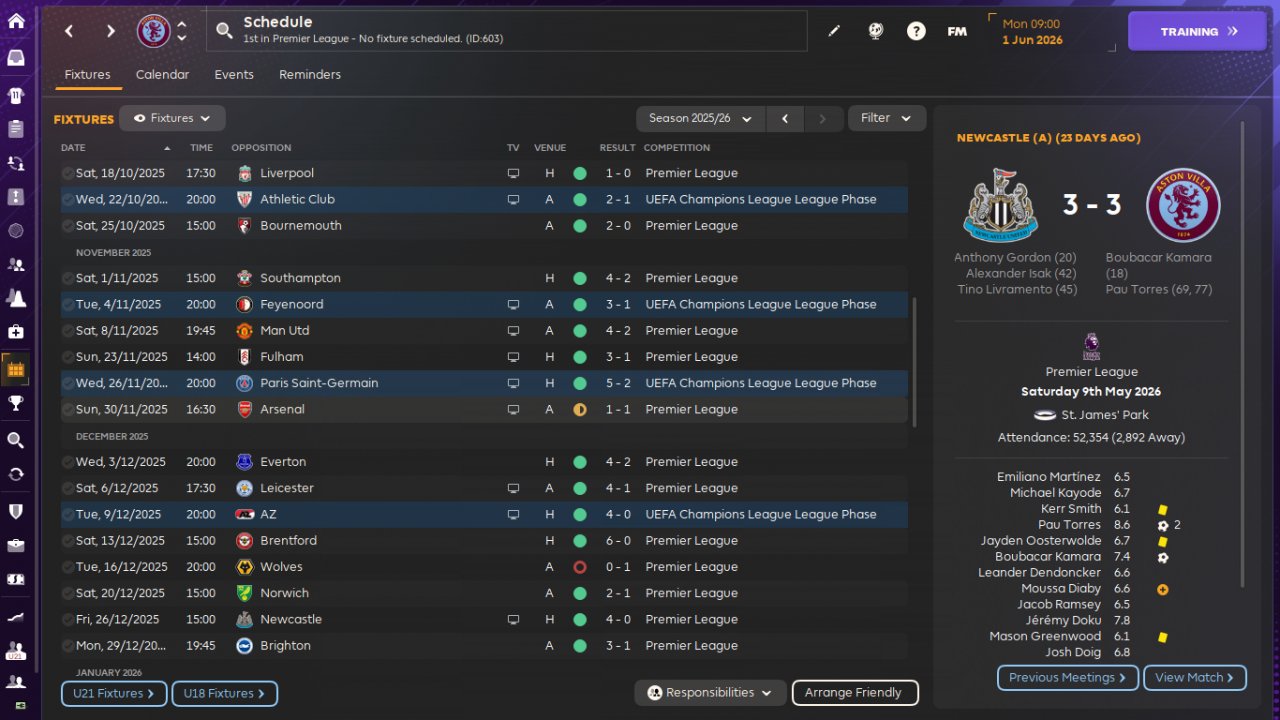
Task: Toggle the check circle for Man Utd fixture
Action: [x=67, y=331]
